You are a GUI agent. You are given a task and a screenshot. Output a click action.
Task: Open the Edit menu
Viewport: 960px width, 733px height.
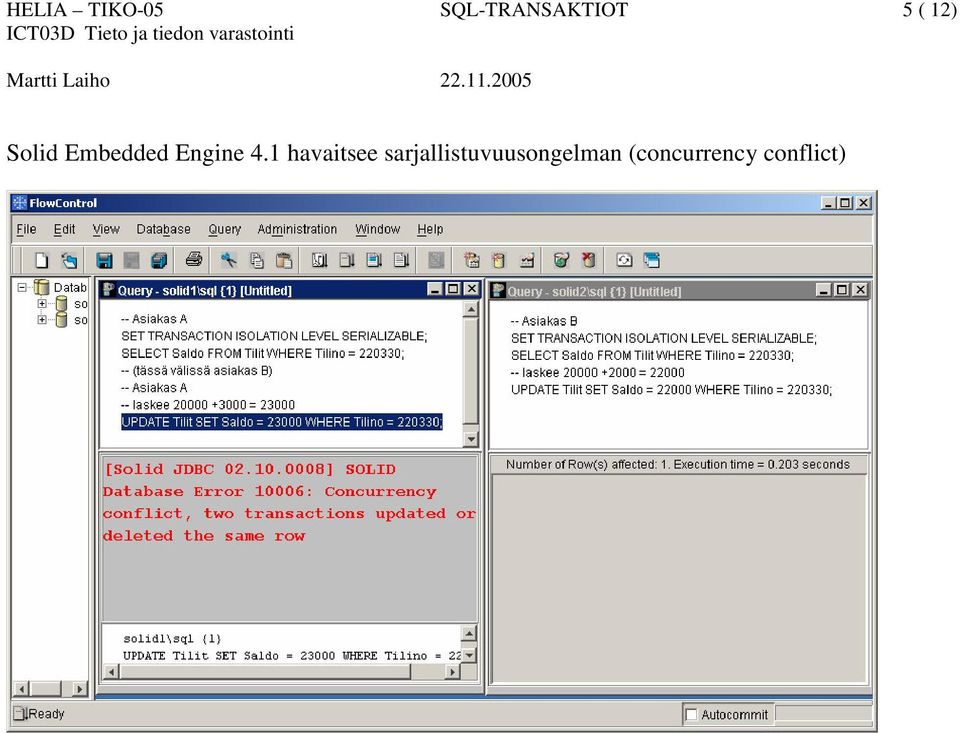(64, 229)
